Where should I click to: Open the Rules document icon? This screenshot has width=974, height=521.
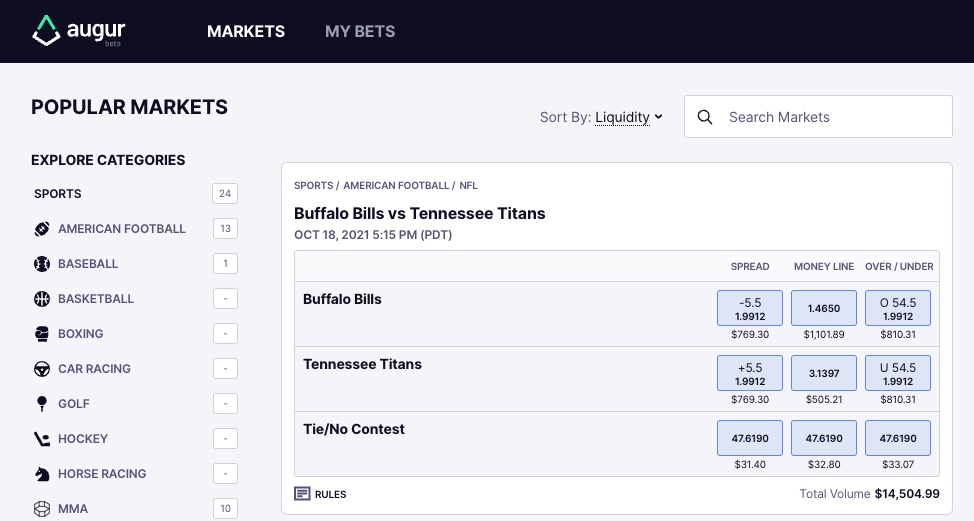pos(302,494)
